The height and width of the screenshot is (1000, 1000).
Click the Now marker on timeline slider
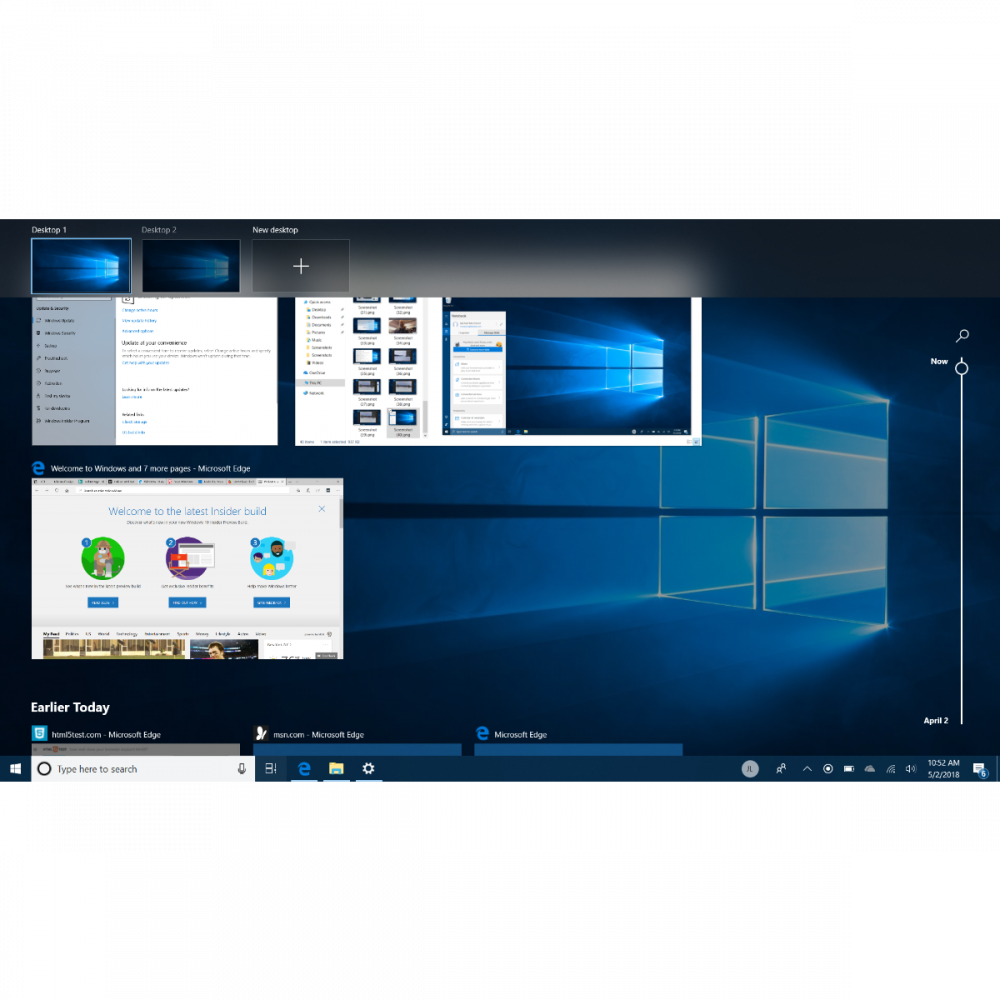click(961, 368)
